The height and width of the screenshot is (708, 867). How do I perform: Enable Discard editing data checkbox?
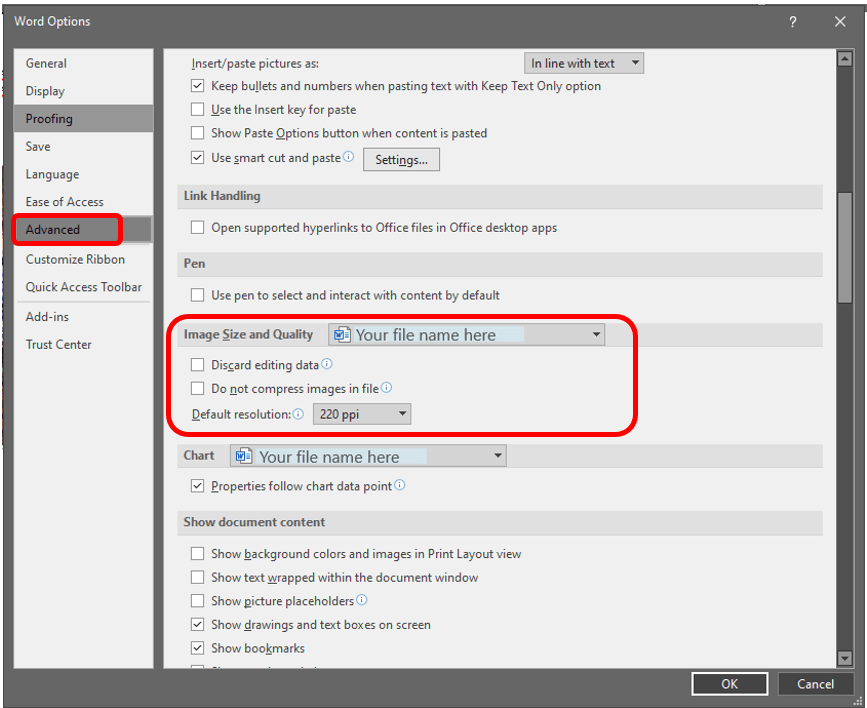point(198,365)
